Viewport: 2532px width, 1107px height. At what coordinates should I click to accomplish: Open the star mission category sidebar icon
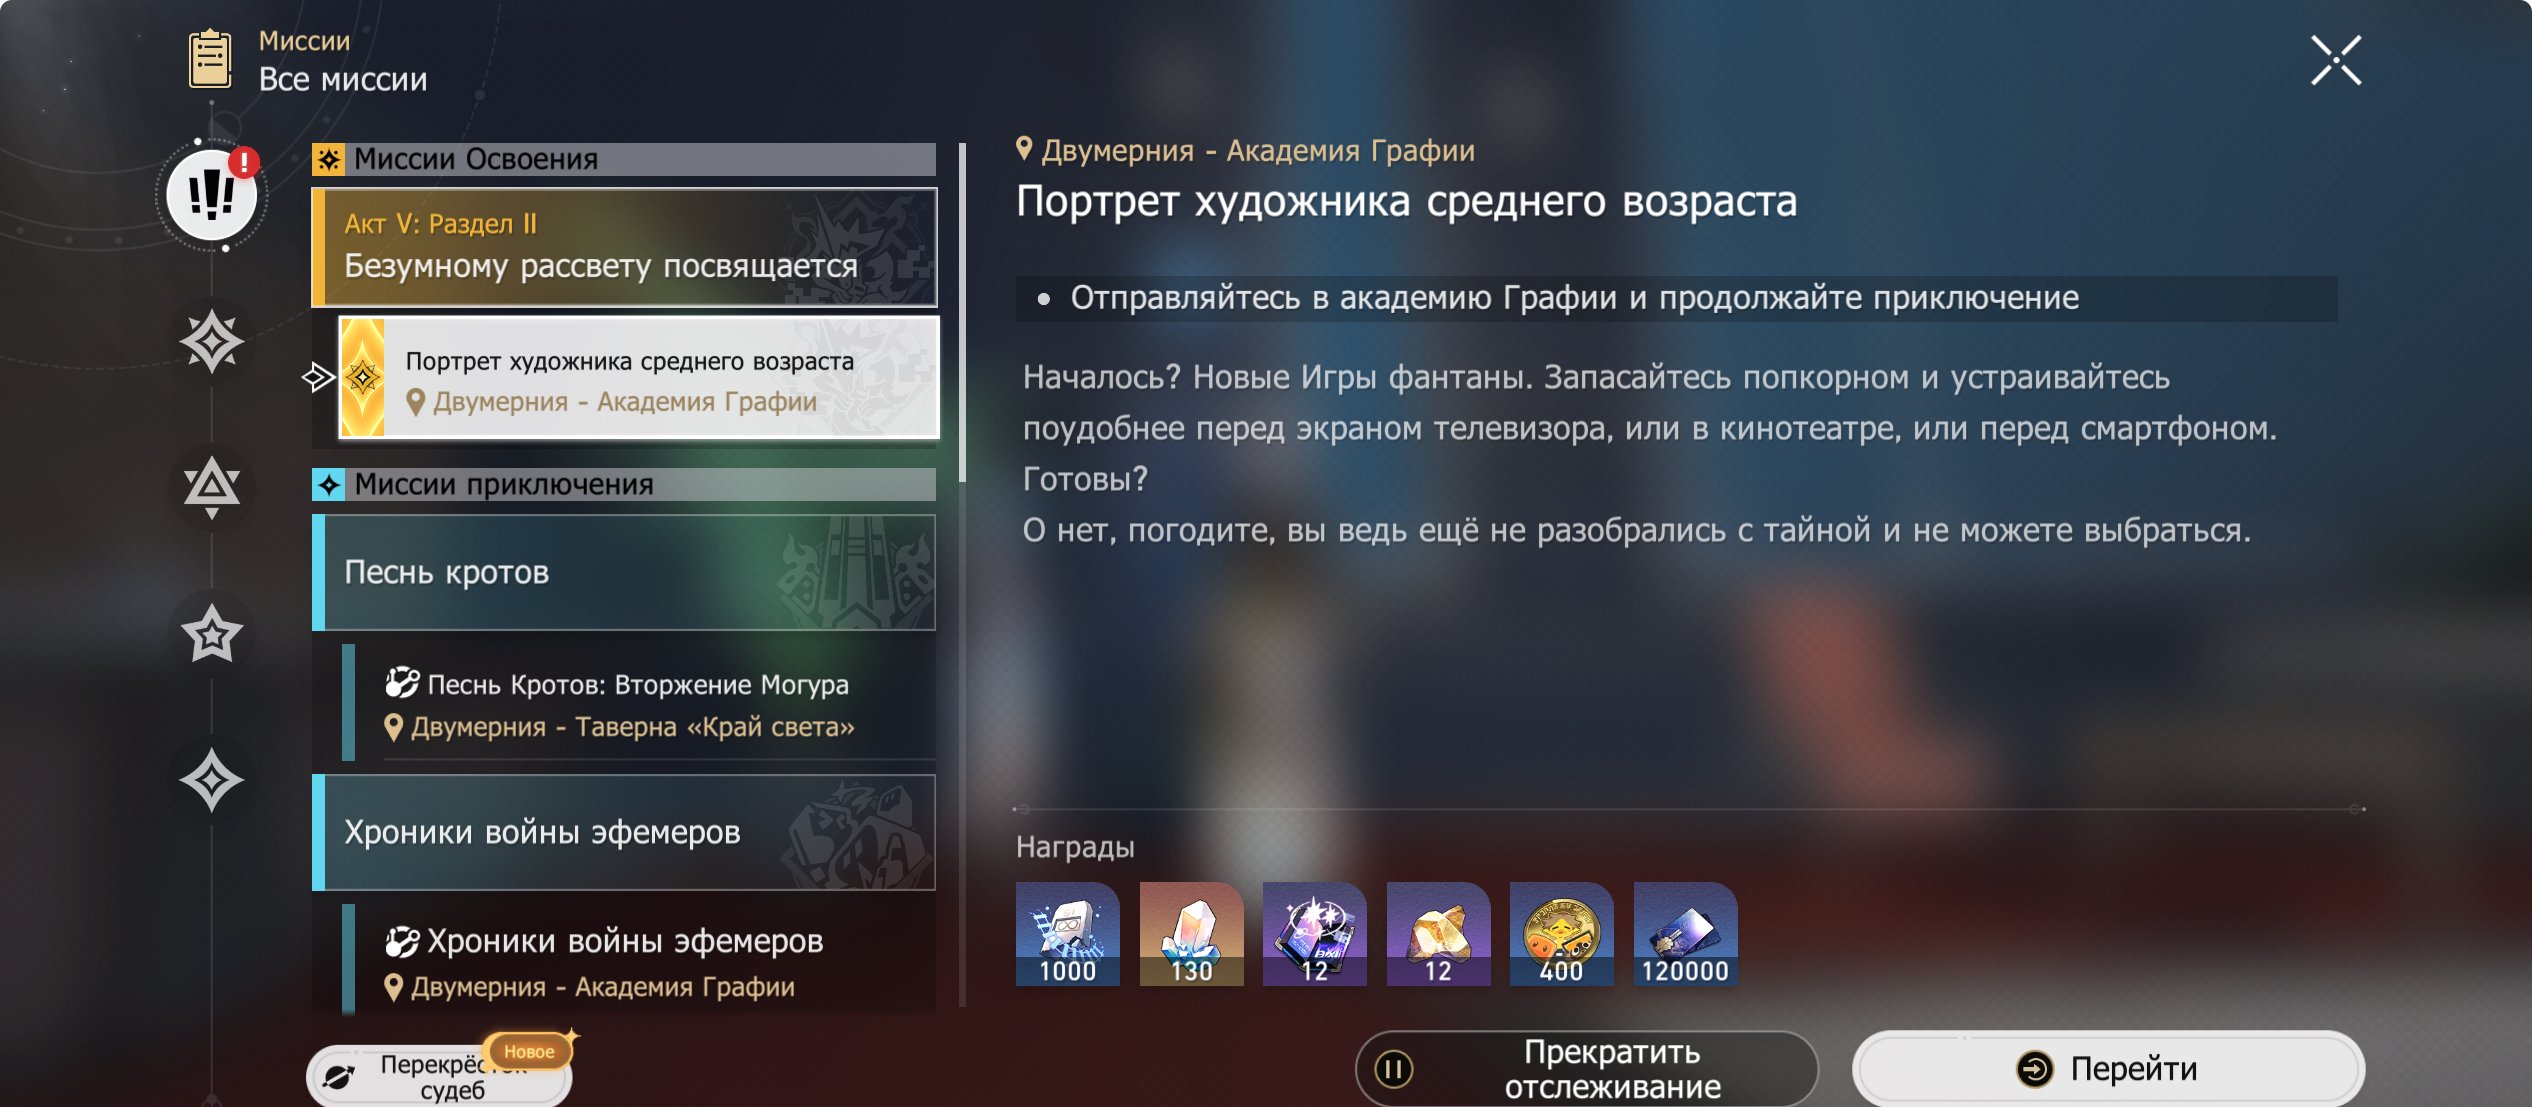tap(211, 633)
